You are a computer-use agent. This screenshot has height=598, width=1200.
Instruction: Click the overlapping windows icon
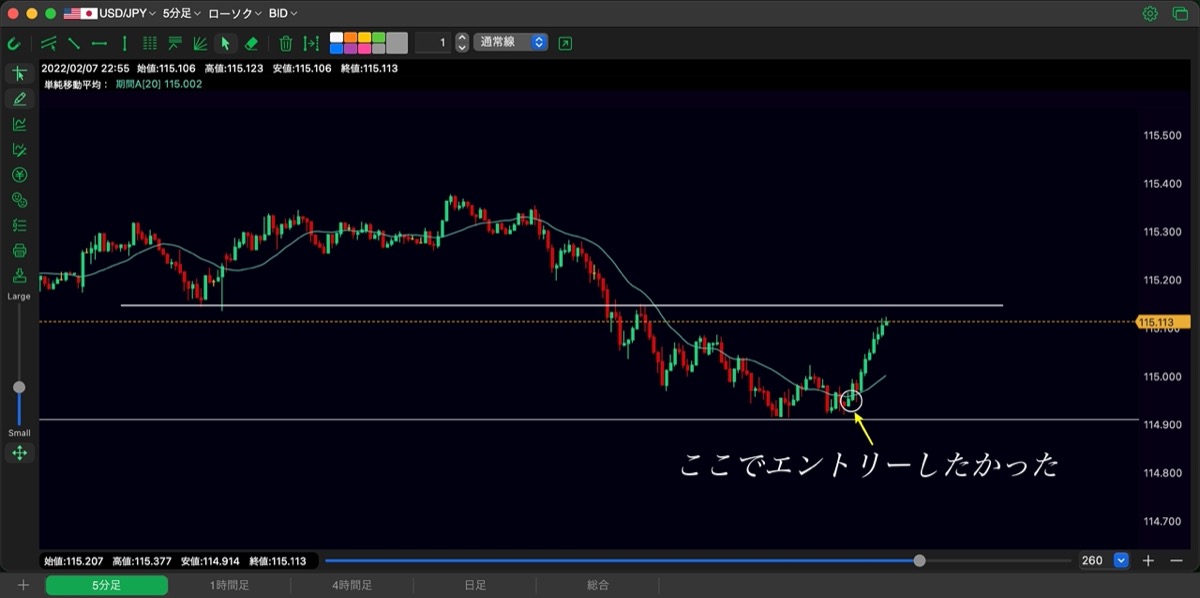point(1179,14)
